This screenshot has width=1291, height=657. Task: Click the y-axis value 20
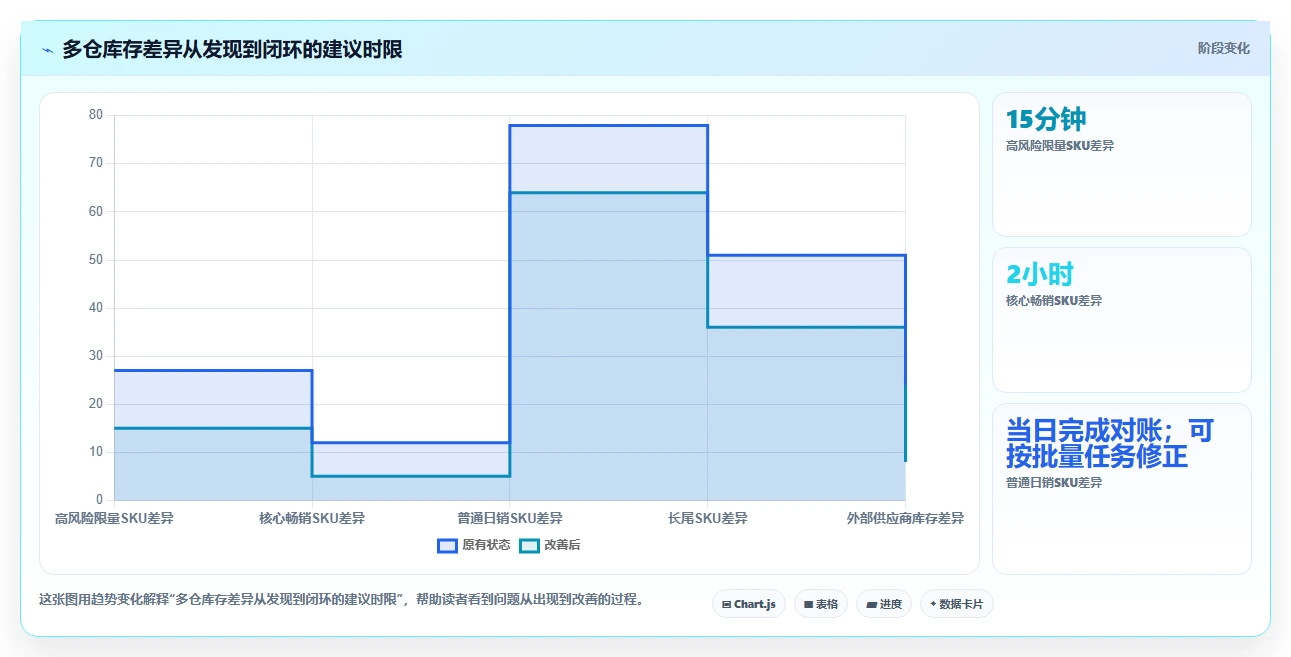(x=96, y=403)
